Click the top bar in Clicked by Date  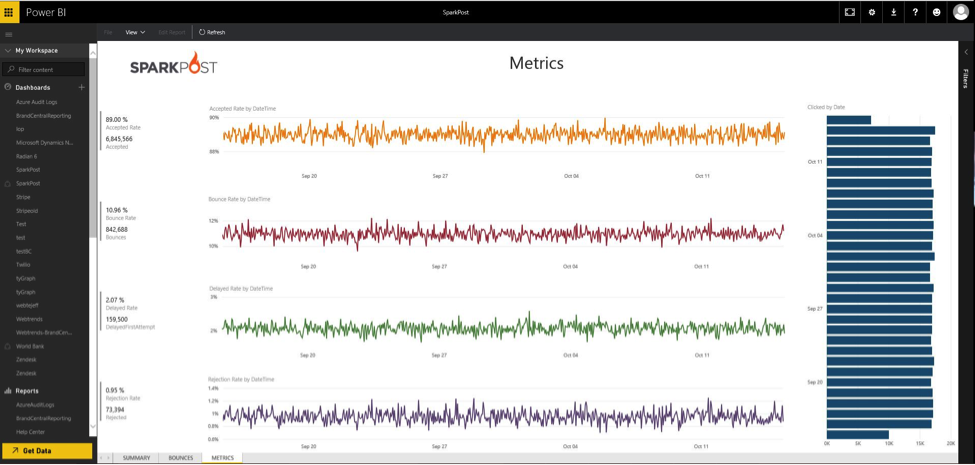coord(849,120)
